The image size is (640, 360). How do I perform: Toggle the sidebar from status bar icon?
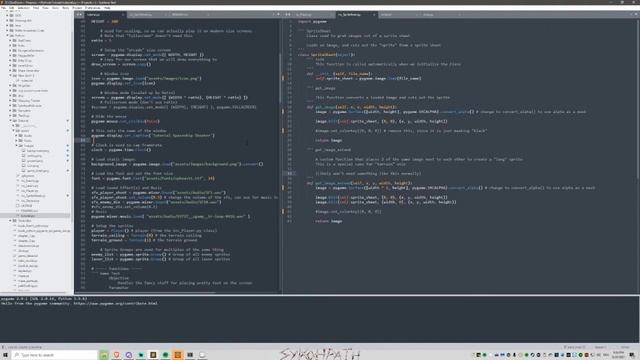[x=3, y=347]
